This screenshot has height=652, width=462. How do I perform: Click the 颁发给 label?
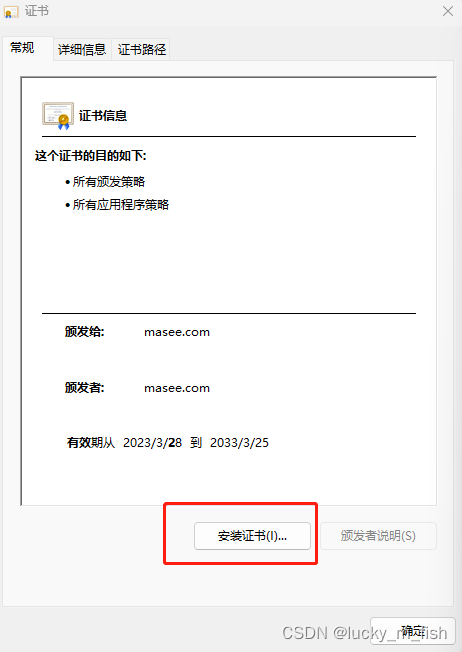pyautogui.click(x=84, y=332)
